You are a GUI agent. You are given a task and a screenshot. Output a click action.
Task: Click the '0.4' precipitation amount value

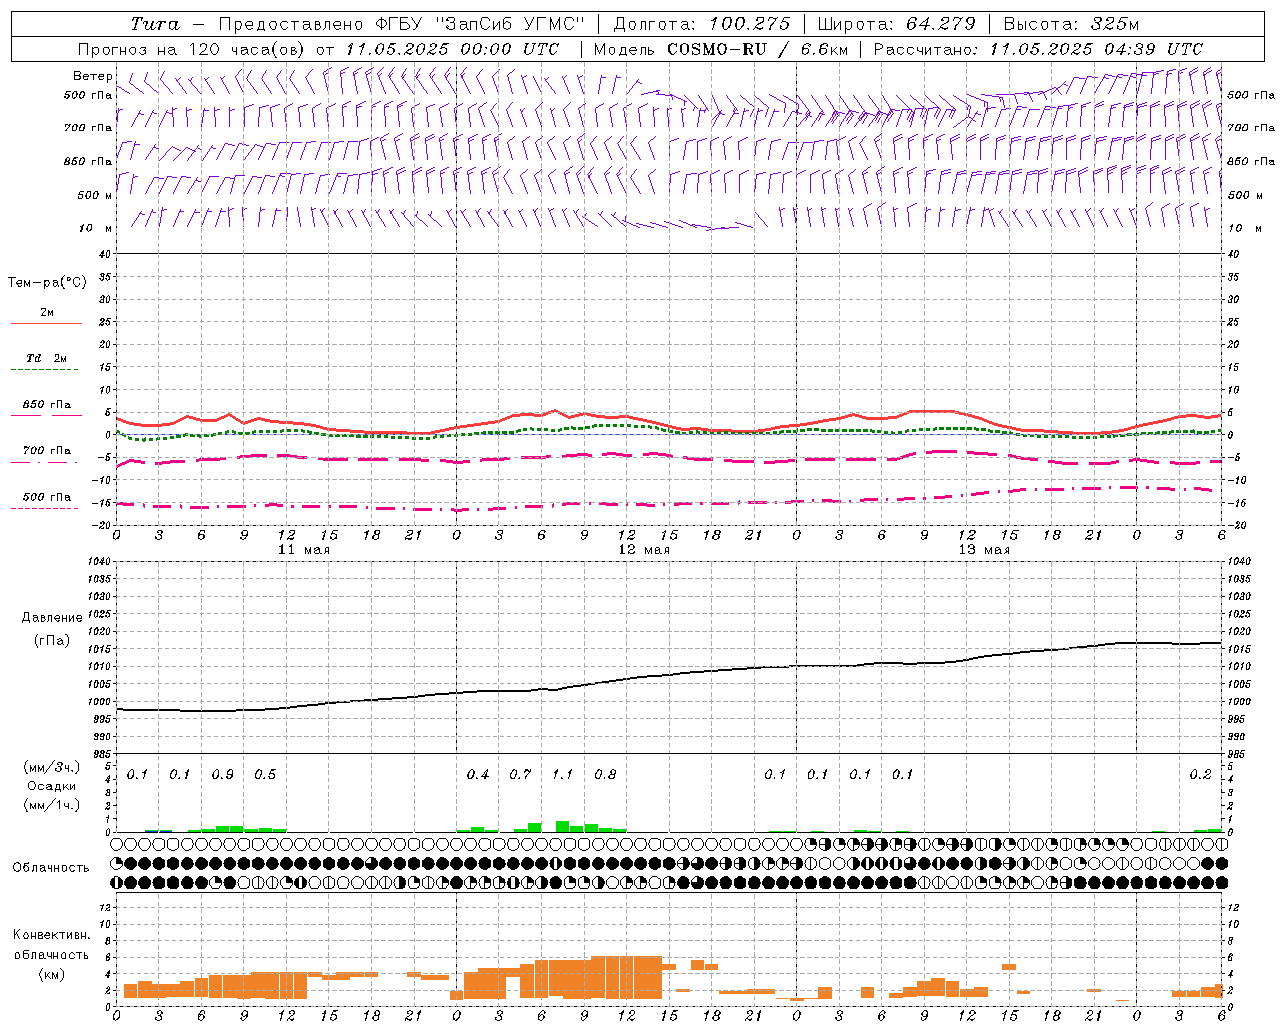coord(478,775)
